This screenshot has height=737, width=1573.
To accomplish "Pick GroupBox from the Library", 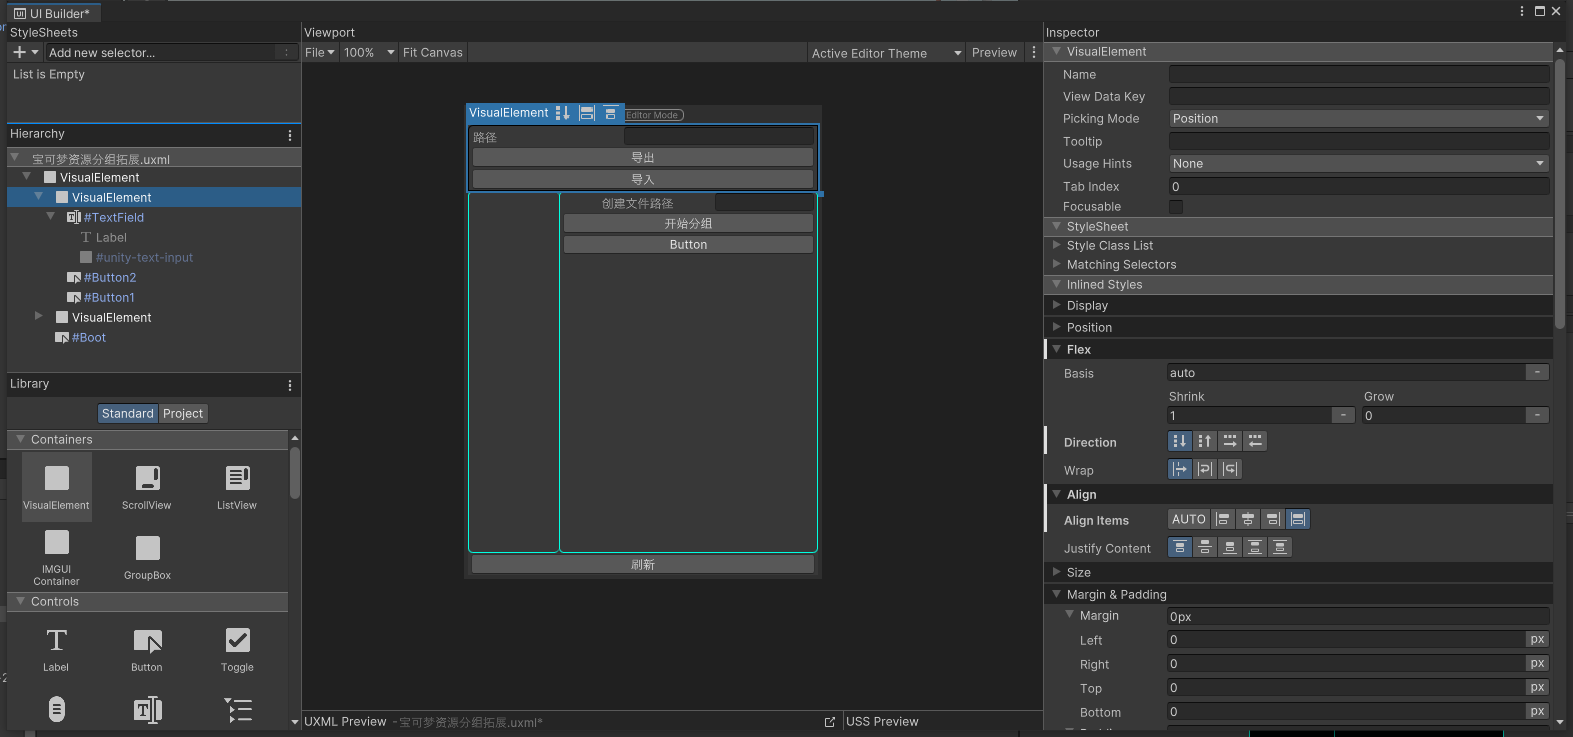I will tap(147, 557).
